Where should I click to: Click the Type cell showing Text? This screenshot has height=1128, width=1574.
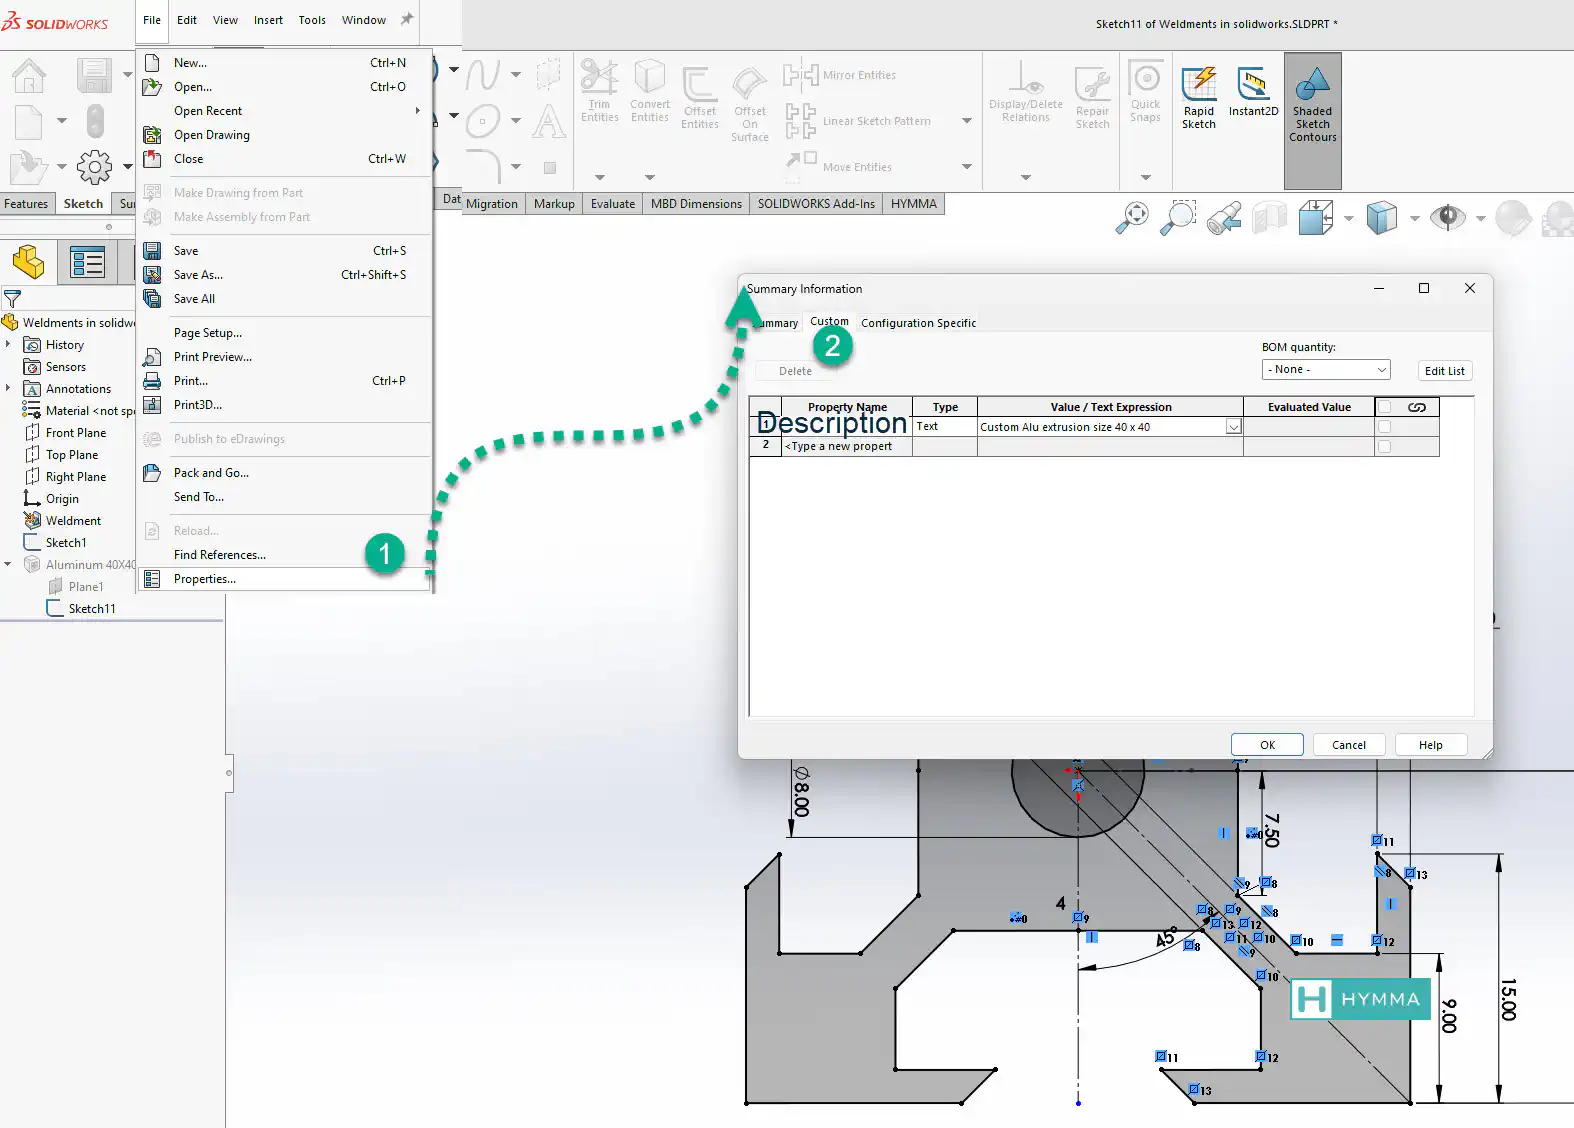coord(944,427)
